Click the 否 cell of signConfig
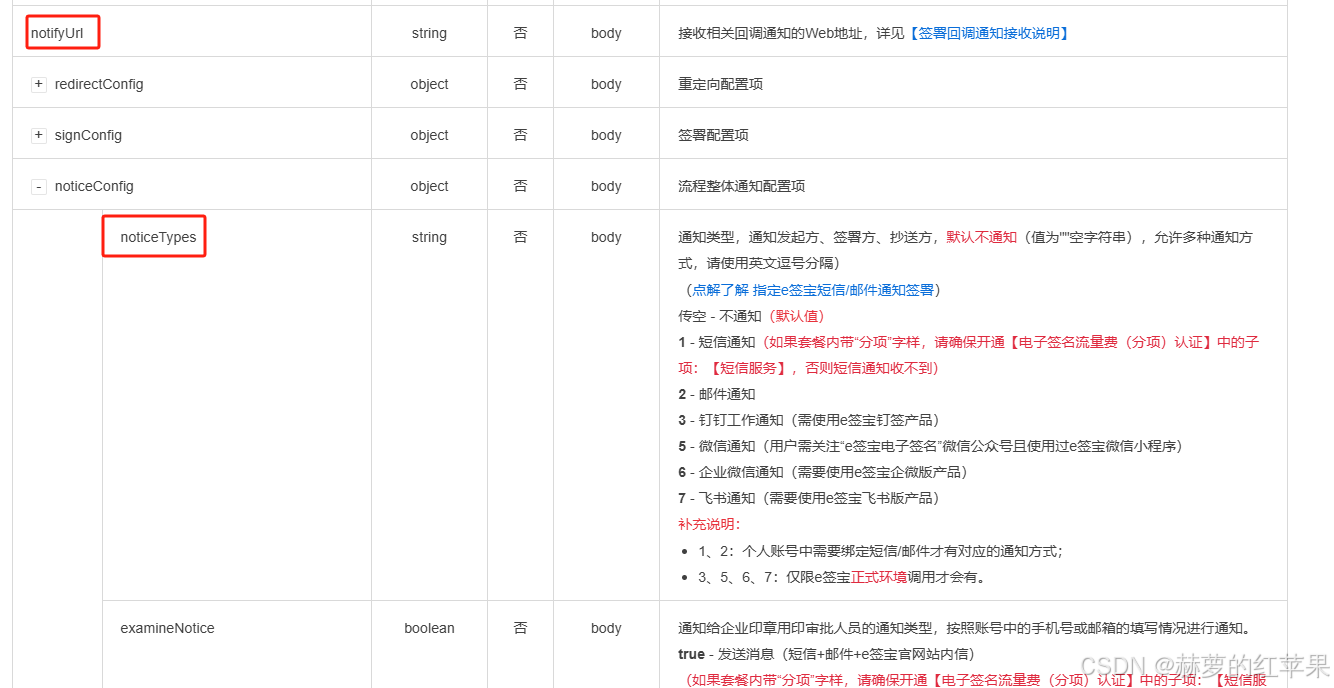The height and width of the screenshot is (688, 1334). click(x=520, y=135)
